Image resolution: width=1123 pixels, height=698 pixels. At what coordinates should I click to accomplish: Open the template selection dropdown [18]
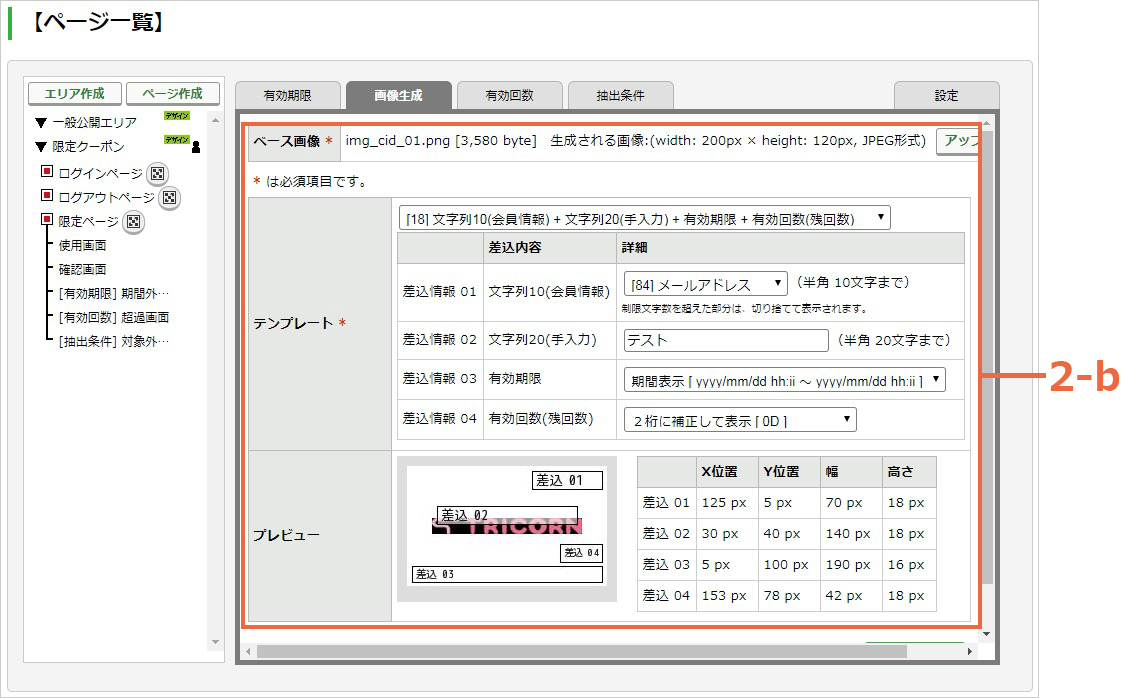click(x=644, y=218)
